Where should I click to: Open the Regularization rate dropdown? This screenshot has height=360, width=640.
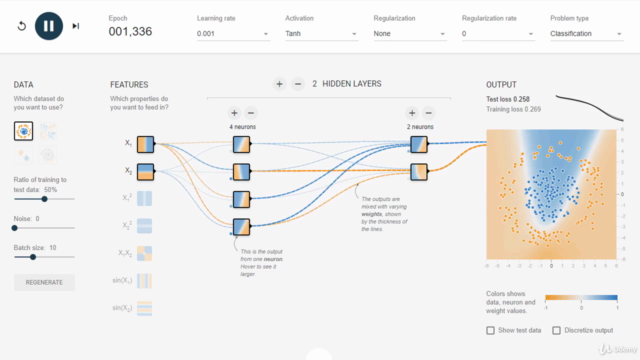click(498, 33)
